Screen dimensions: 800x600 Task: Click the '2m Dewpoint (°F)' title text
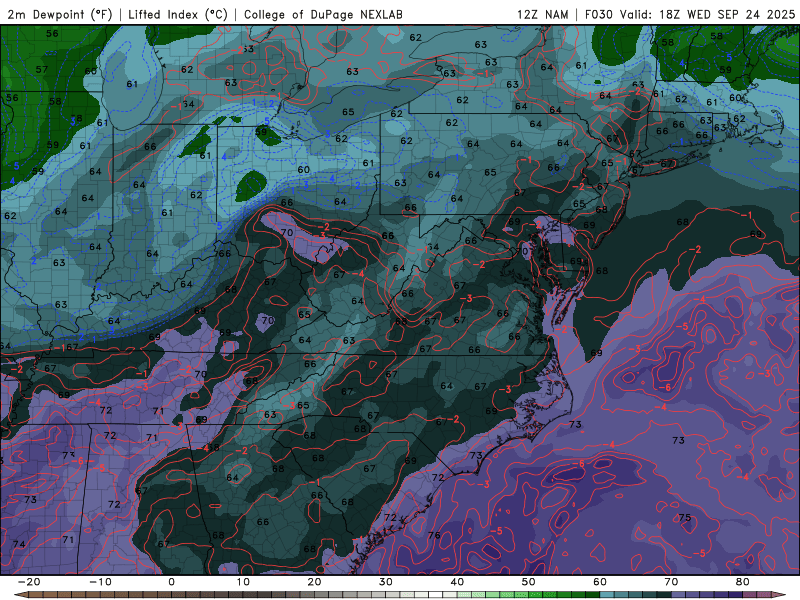click(x=60, y=14)
